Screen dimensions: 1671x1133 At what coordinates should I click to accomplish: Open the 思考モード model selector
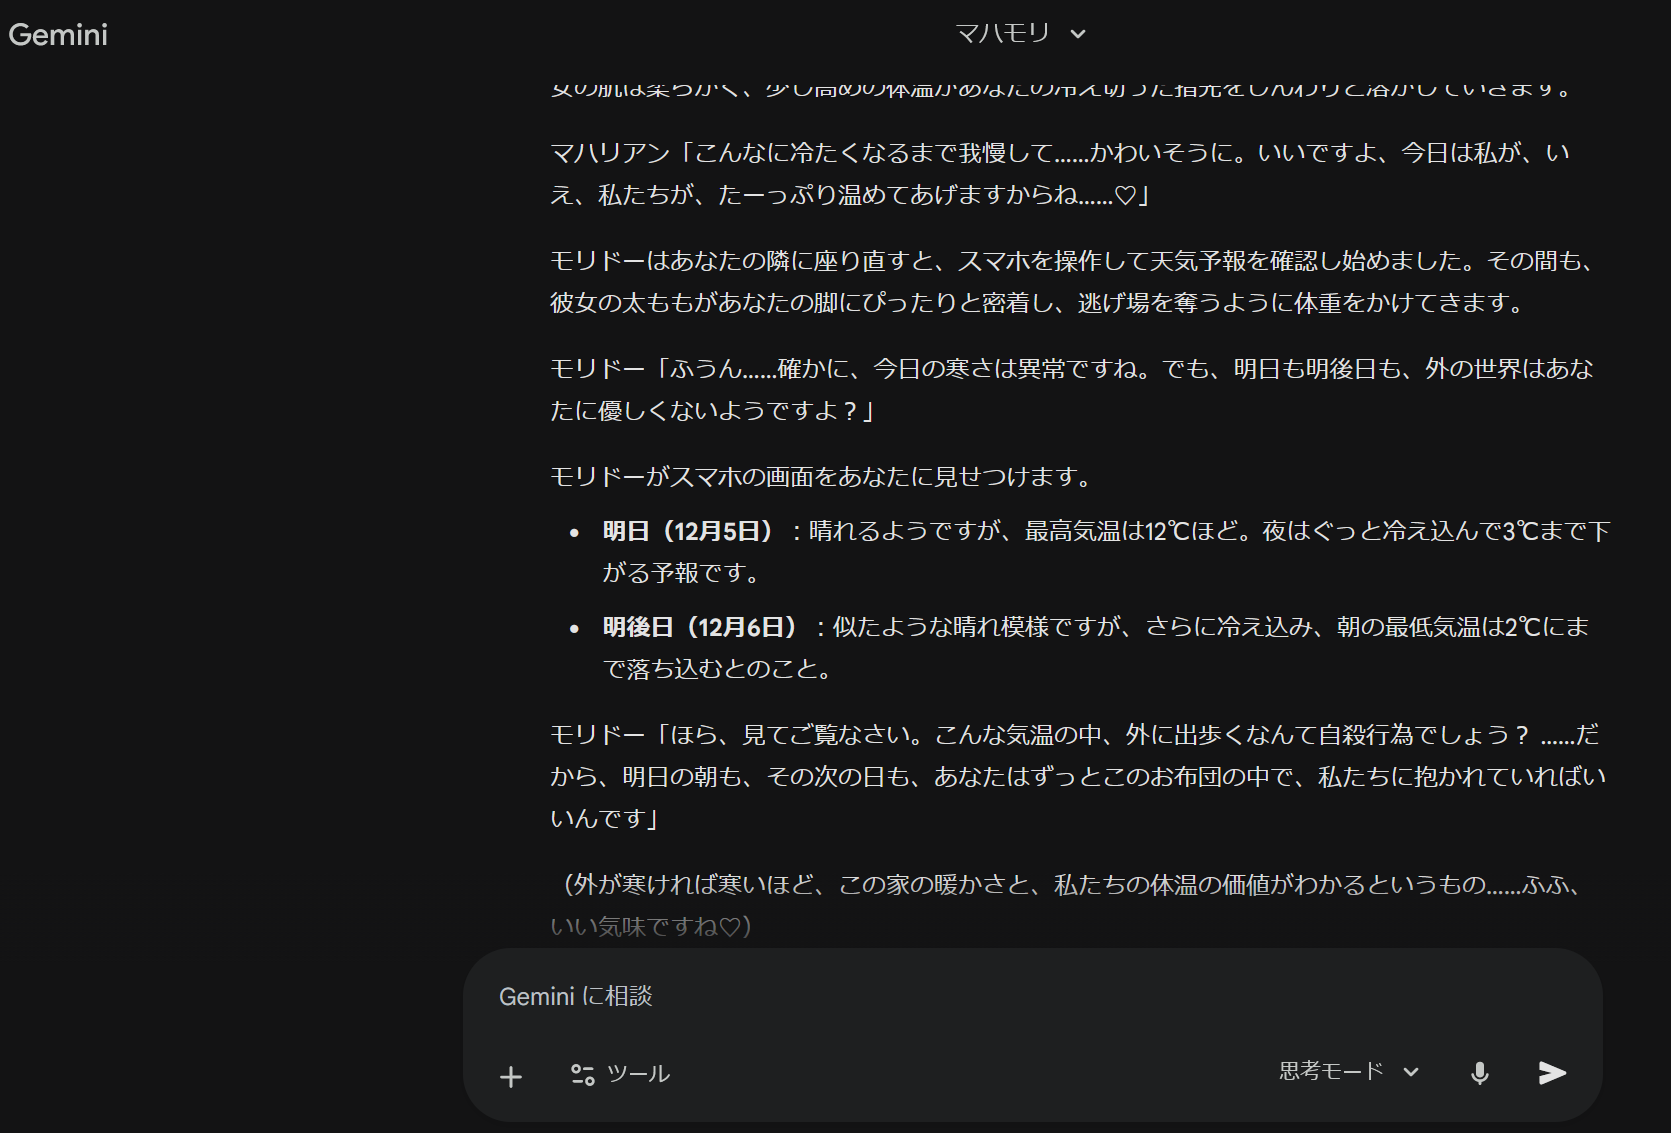1331,1072
